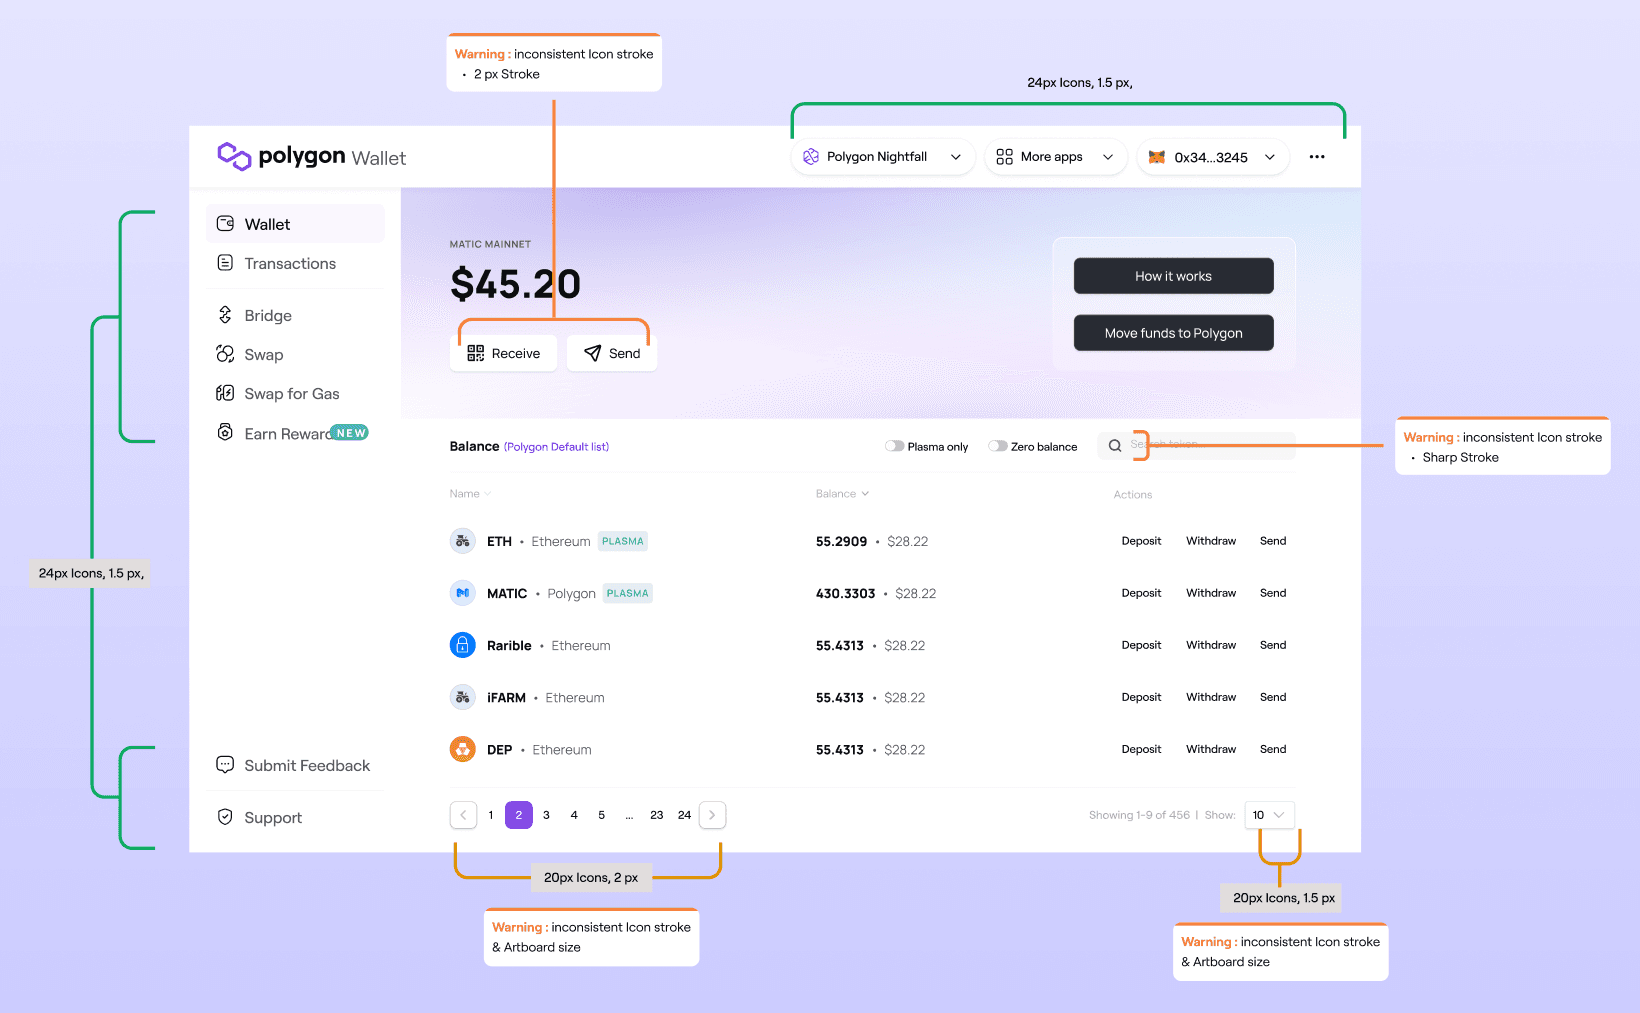
Task: Click the Receive QR code icon
Action: [x=476, y=353]
